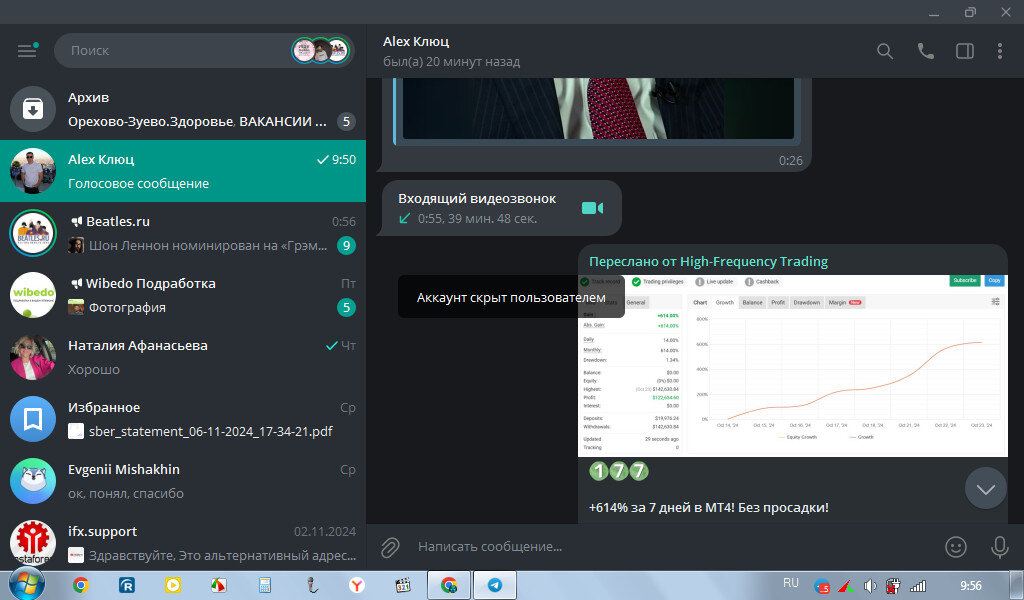This screenshot has width=1024, height=600.
Task: Open the Избранное saved messages
Action: pyautogui.click(x=183, y=419)
